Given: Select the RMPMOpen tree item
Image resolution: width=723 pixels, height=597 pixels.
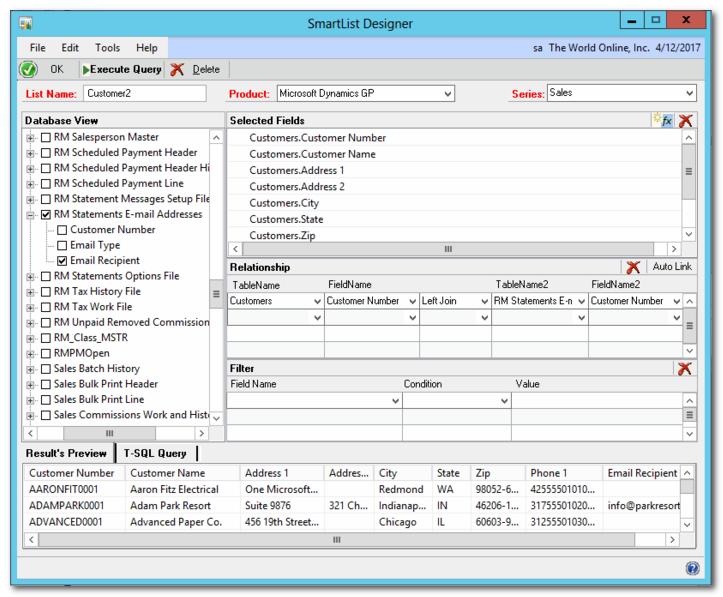Looking at the screenshot, I should click(x=82, y=354).
